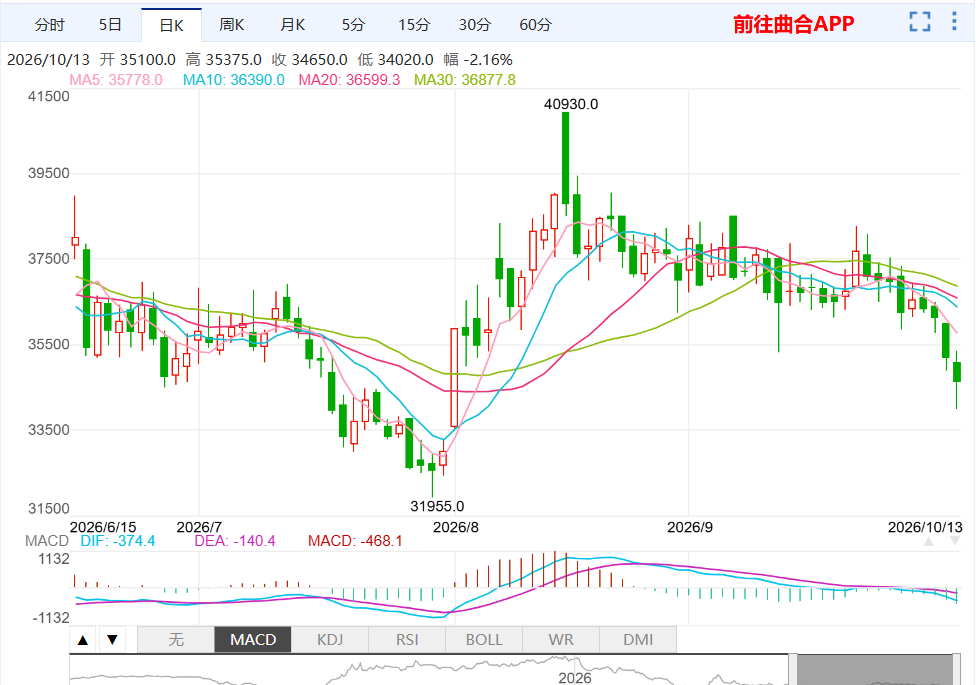Screen dimensions: 976x685
Task: Switch to the 月K tab
Action: [x=293, y=25]
